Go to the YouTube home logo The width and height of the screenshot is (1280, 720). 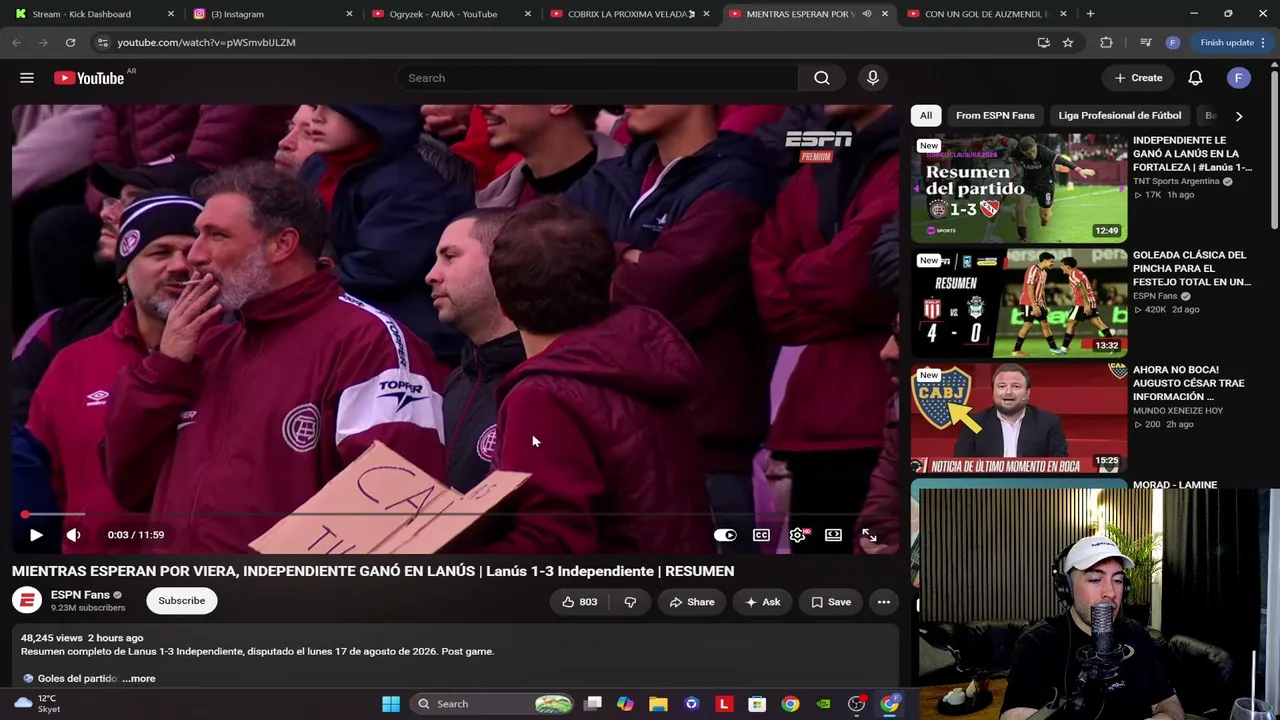coord(89,78)
